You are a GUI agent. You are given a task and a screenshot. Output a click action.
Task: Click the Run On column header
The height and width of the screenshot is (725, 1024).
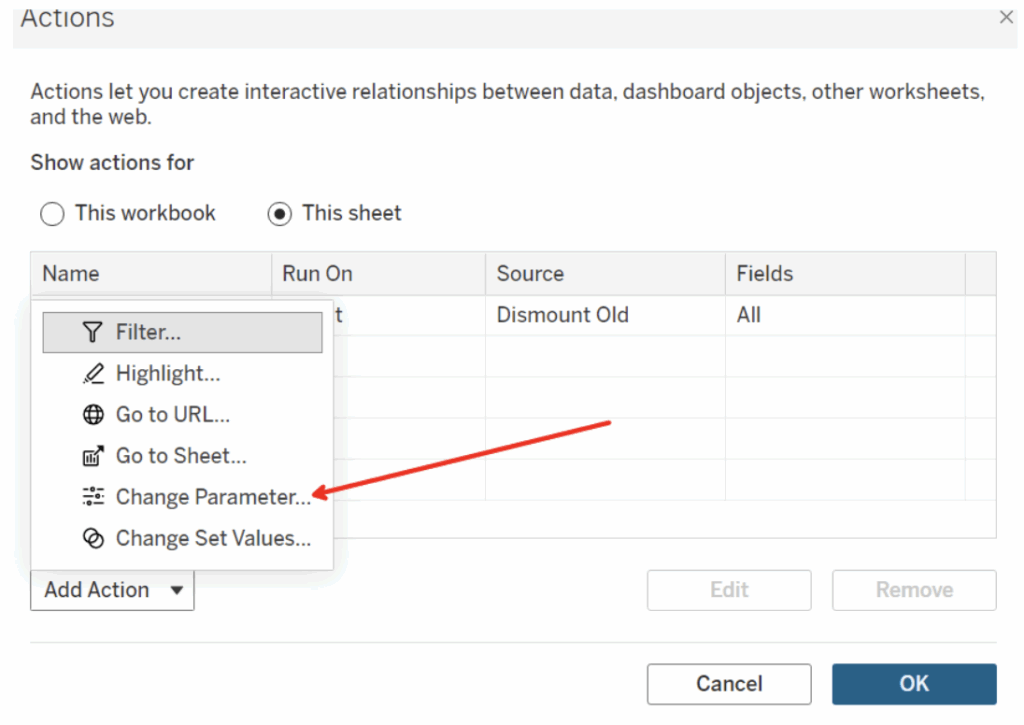379,274
